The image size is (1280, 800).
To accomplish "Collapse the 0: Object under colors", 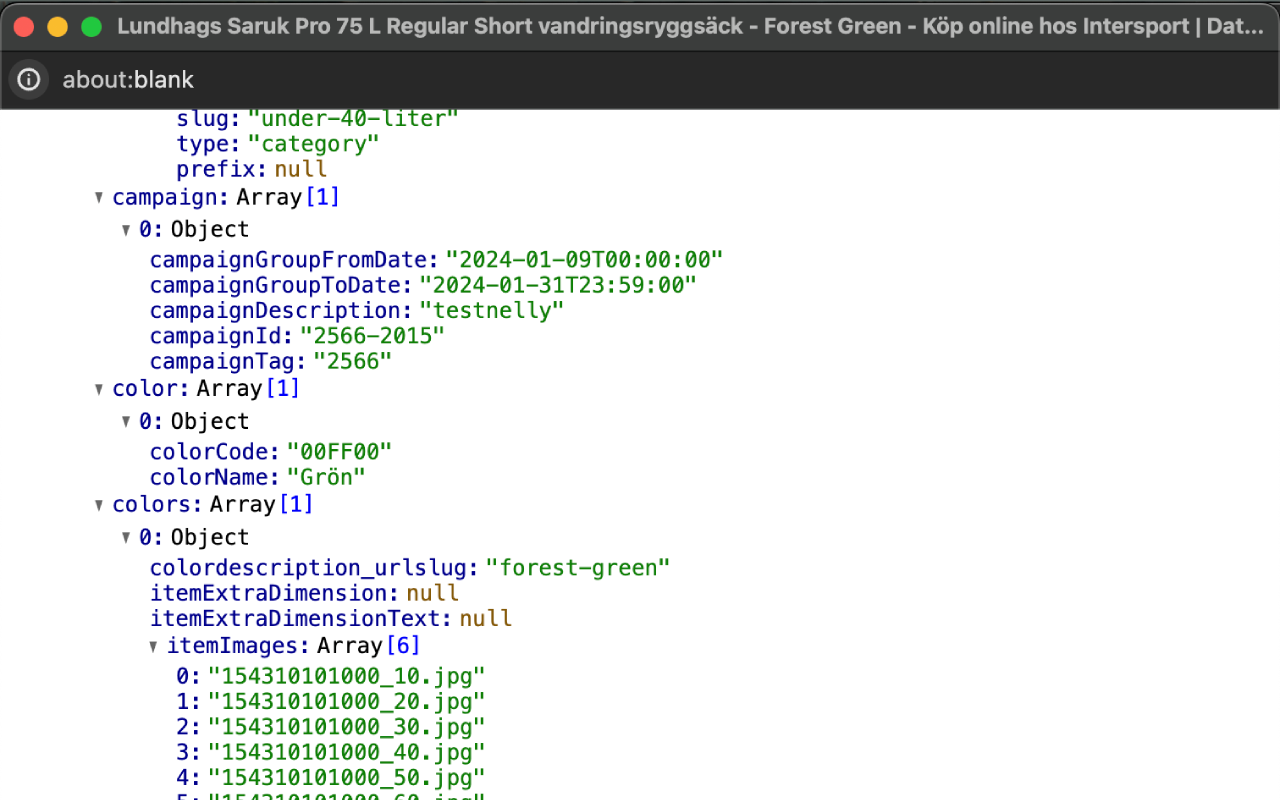I will click(126, 536).
